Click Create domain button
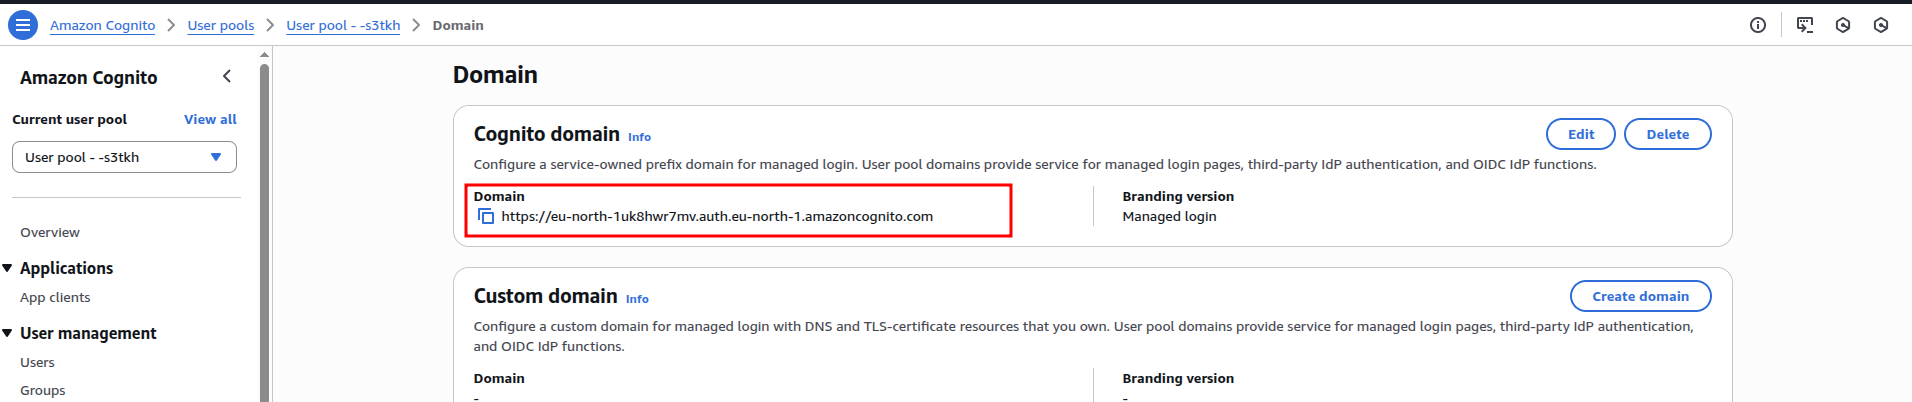Screen dimensions: 1912x402 1640,296
